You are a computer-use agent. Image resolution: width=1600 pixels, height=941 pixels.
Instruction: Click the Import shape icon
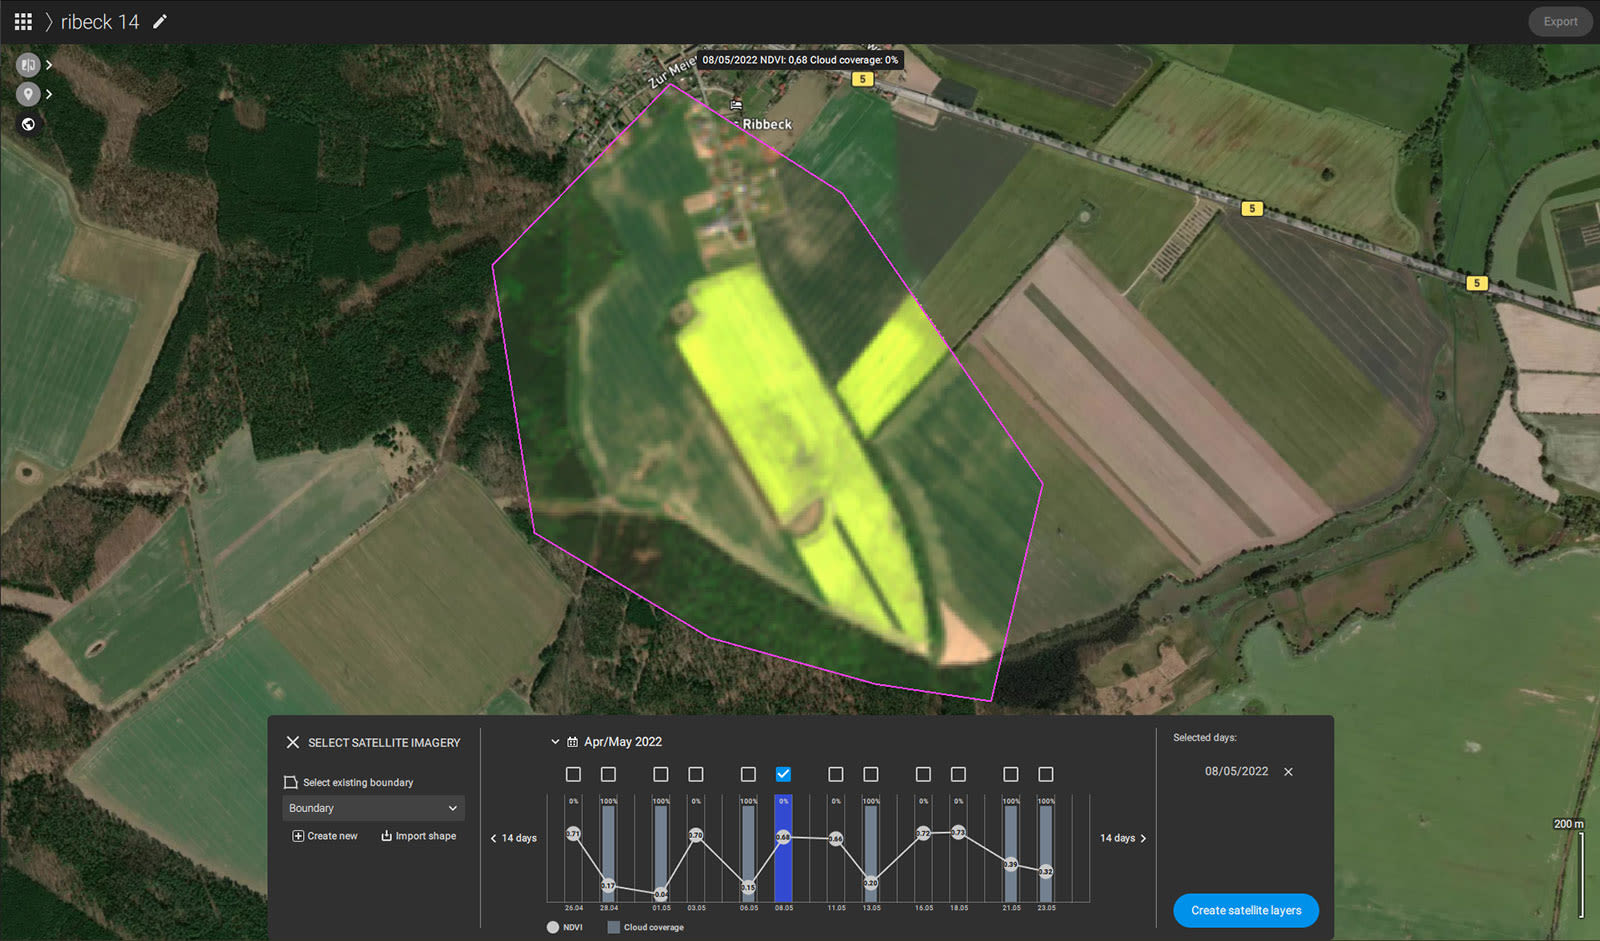coord(387,836)
